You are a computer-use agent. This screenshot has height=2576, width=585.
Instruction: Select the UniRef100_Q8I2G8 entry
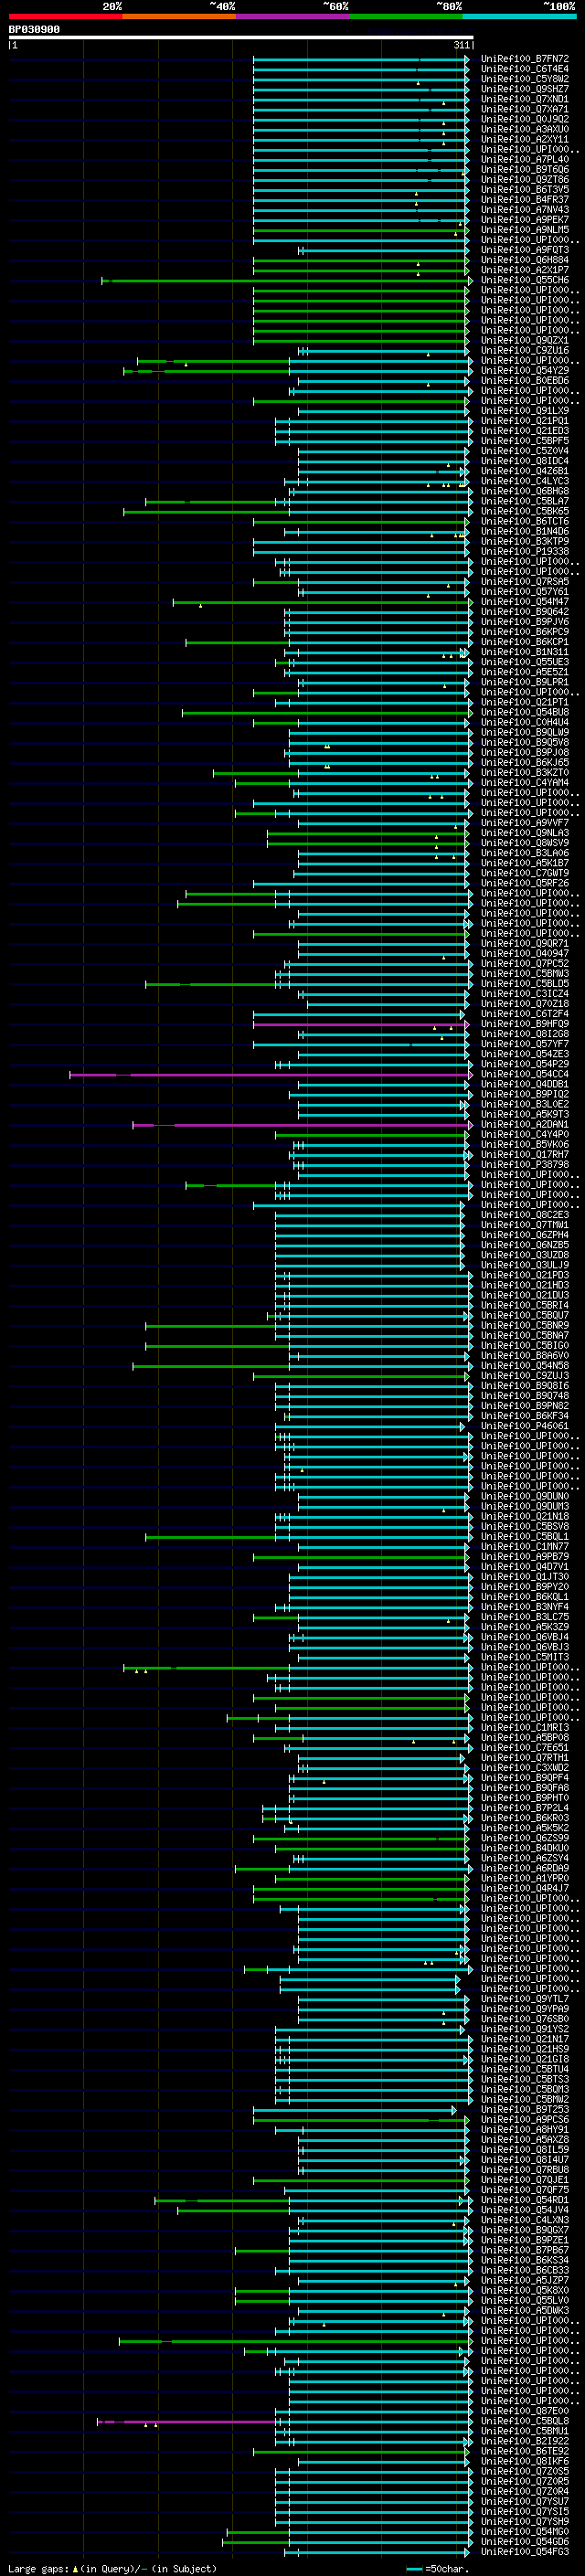click(x=525, y=1034)
